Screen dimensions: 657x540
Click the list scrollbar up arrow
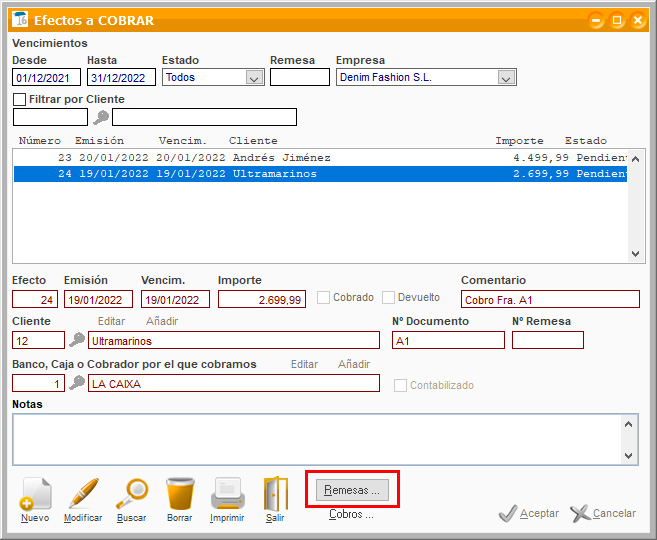635,159
